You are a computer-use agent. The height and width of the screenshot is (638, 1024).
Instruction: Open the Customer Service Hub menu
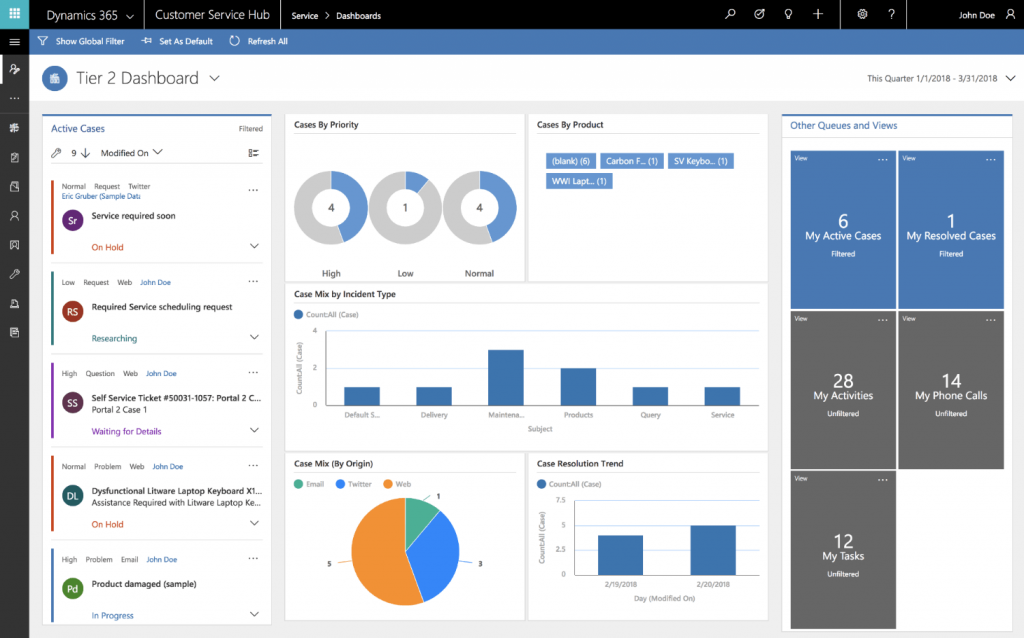[211, 14]
